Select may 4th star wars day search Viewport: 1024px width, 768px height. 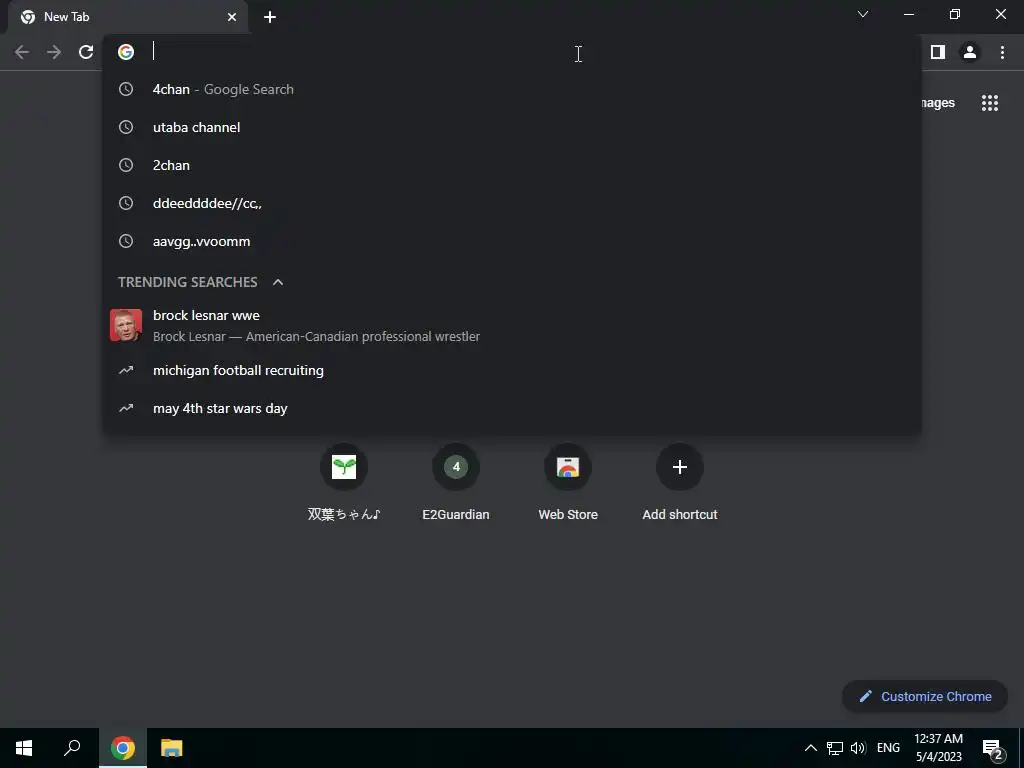pyautogui.click(x=512, y=408)
